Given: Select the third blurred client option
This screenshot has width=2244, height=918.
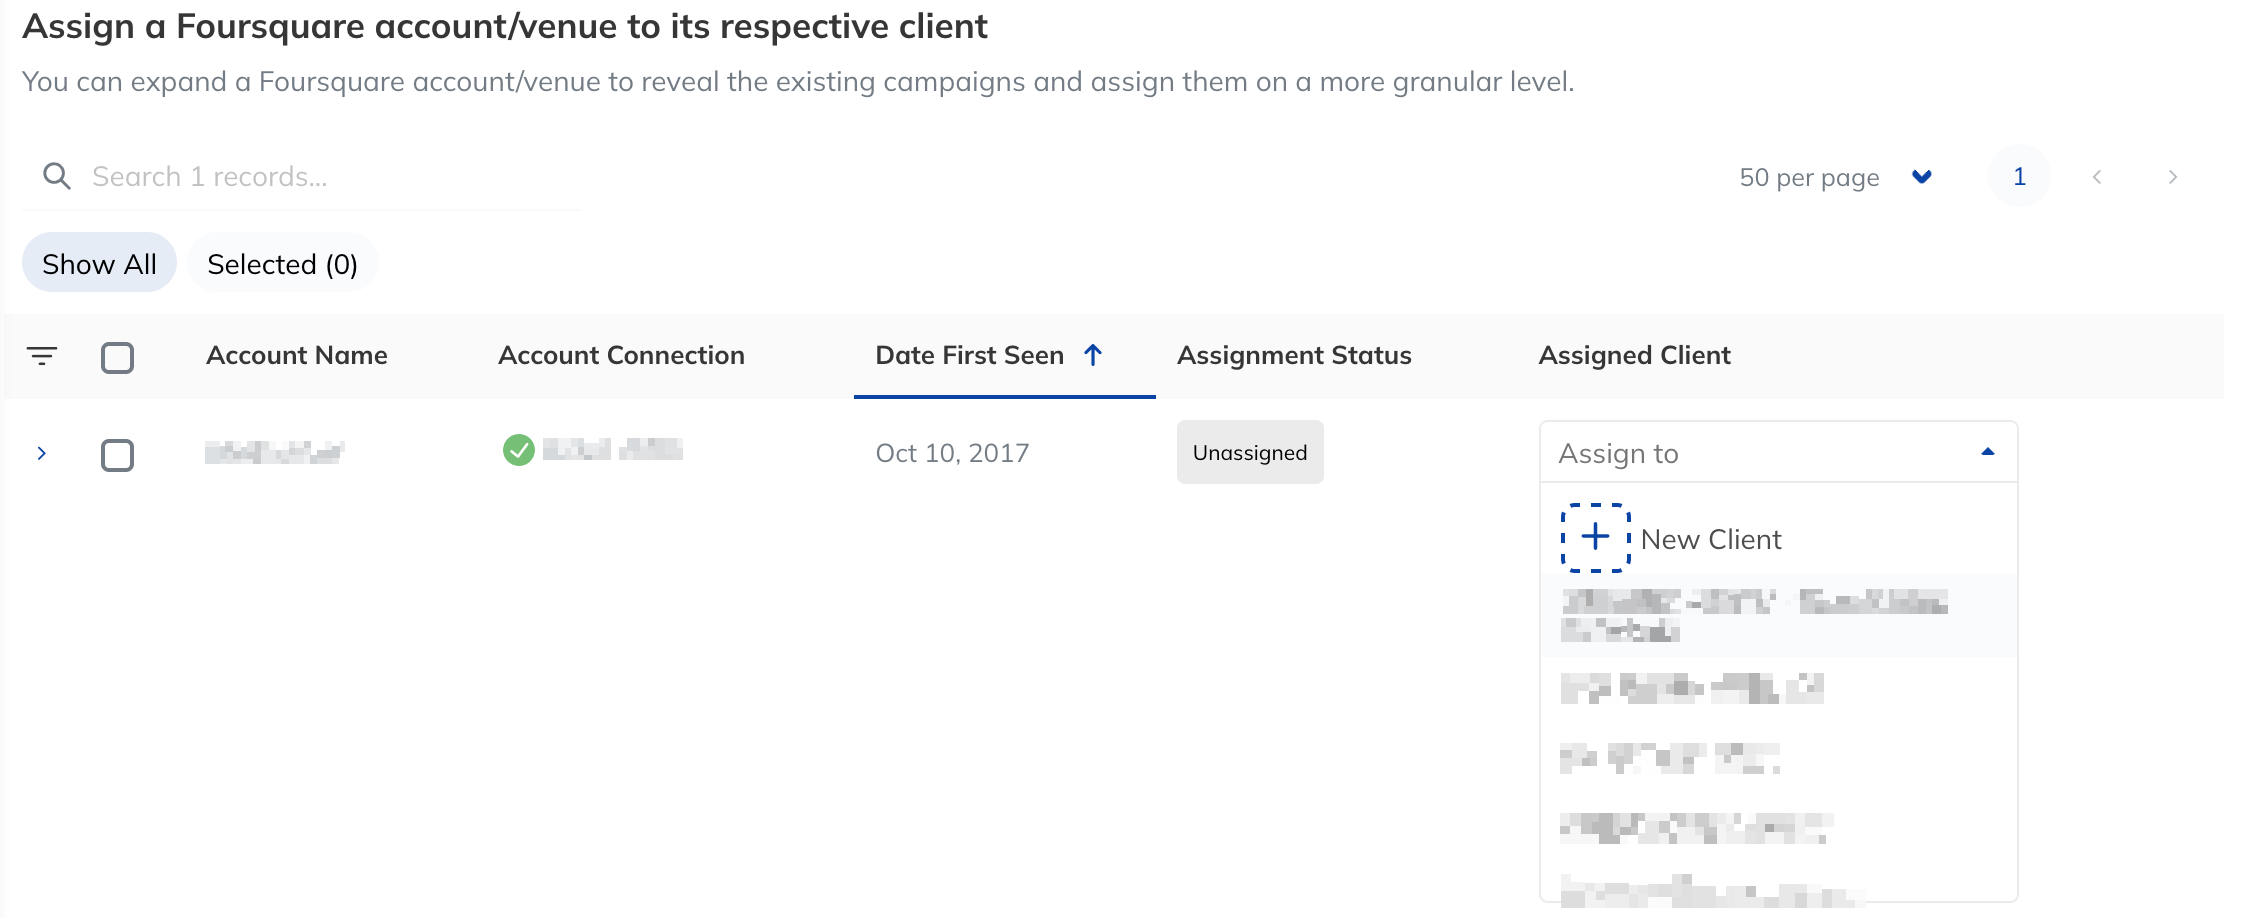Looking at the screenshot, I should coord(1778,758).
